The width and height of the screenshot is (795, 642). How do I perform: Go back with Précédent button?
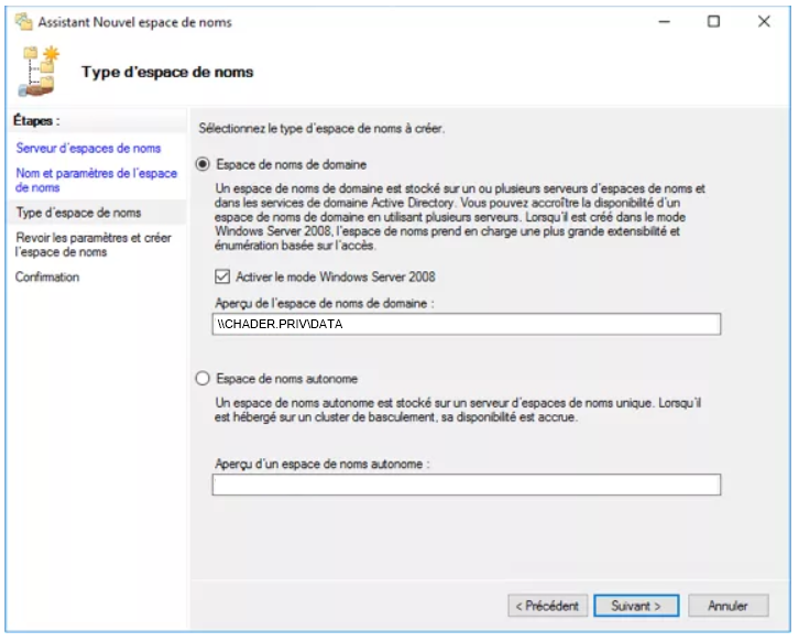coord(548,605)
